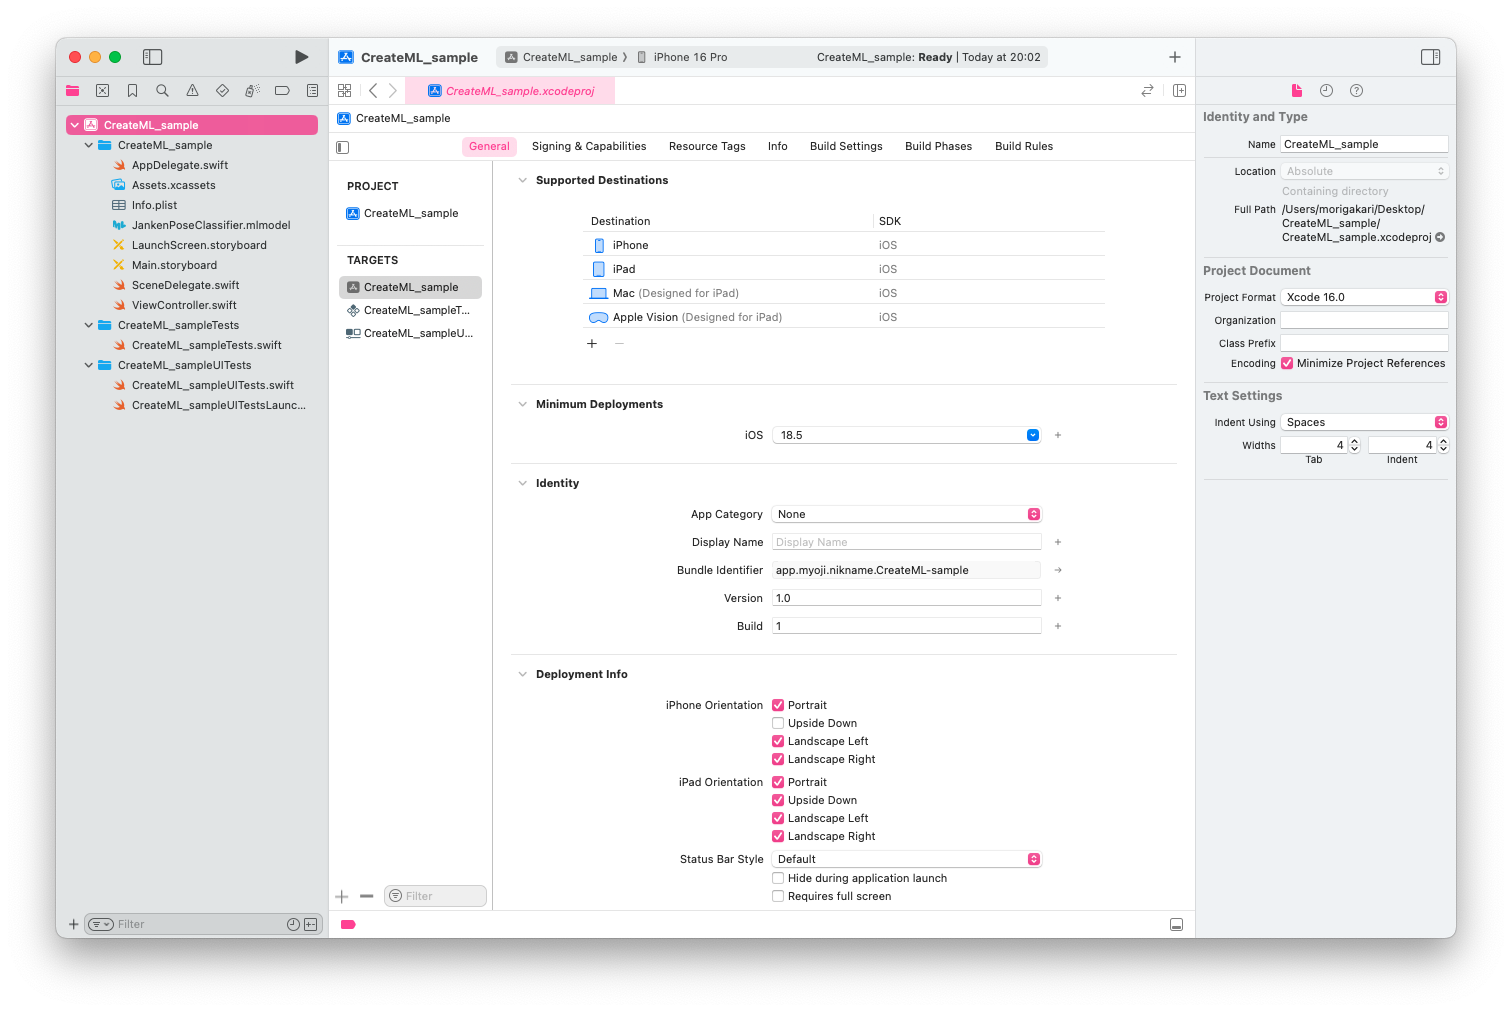Open the Indent Using dropdown
This screenshot has height=1012, width=1512.
(1364, 422)
